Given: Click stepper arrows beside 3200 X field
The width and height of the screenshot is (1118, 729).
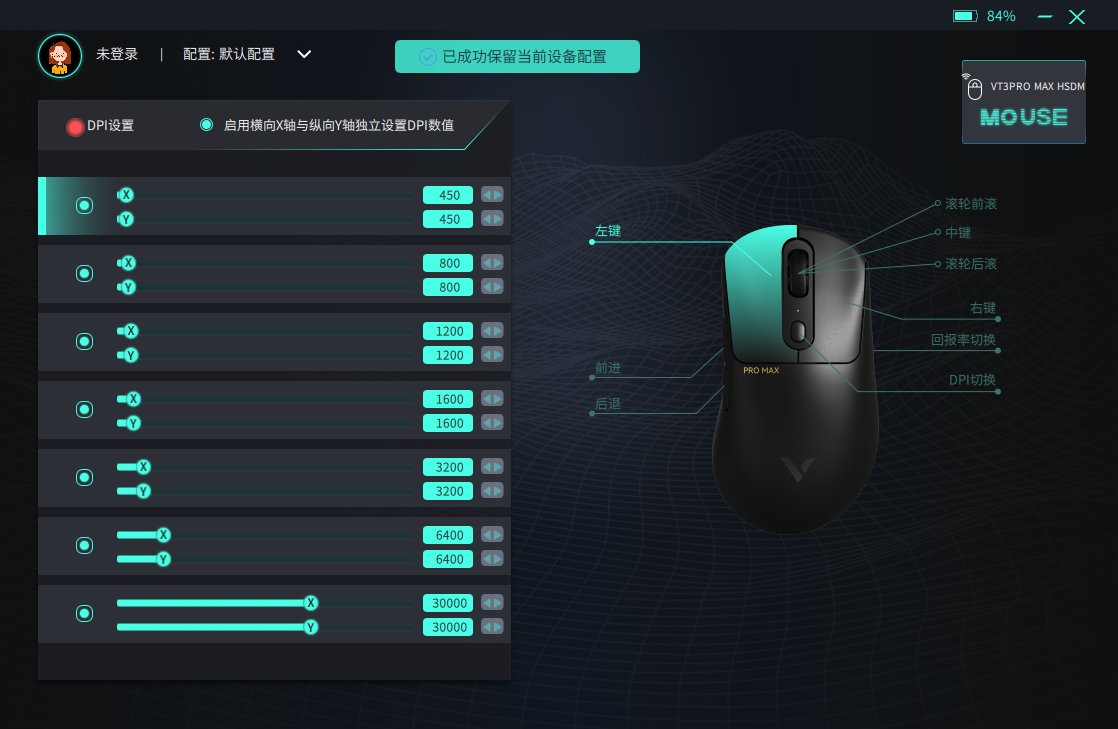Looking at the screenshot, I should pos(492,467).
